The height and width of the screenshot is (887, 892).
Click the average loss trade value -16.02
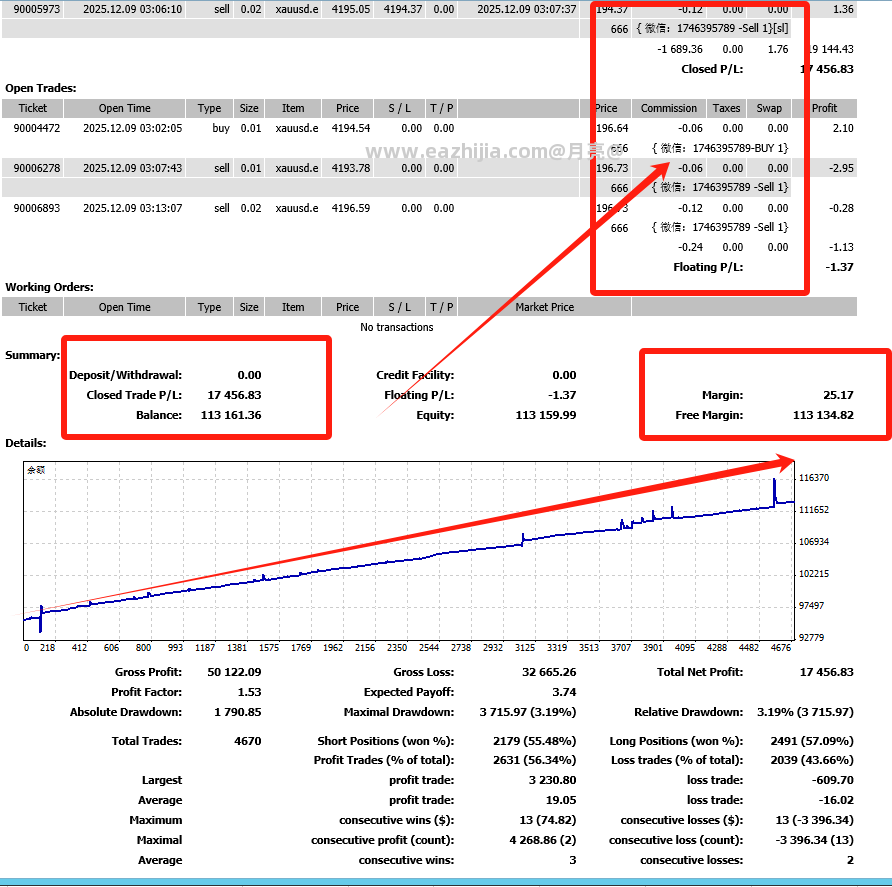(836, 800)
